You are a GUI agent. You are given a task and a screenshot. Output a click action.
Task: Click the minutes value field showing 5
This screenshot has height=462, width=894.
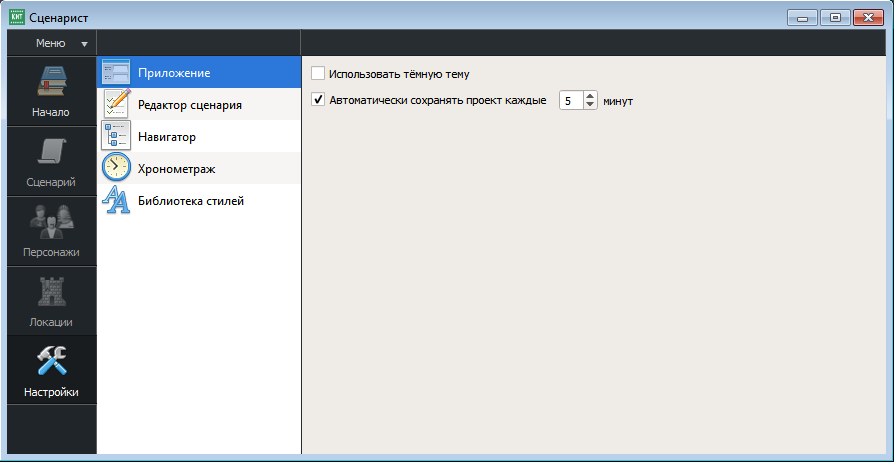(571, 100)
